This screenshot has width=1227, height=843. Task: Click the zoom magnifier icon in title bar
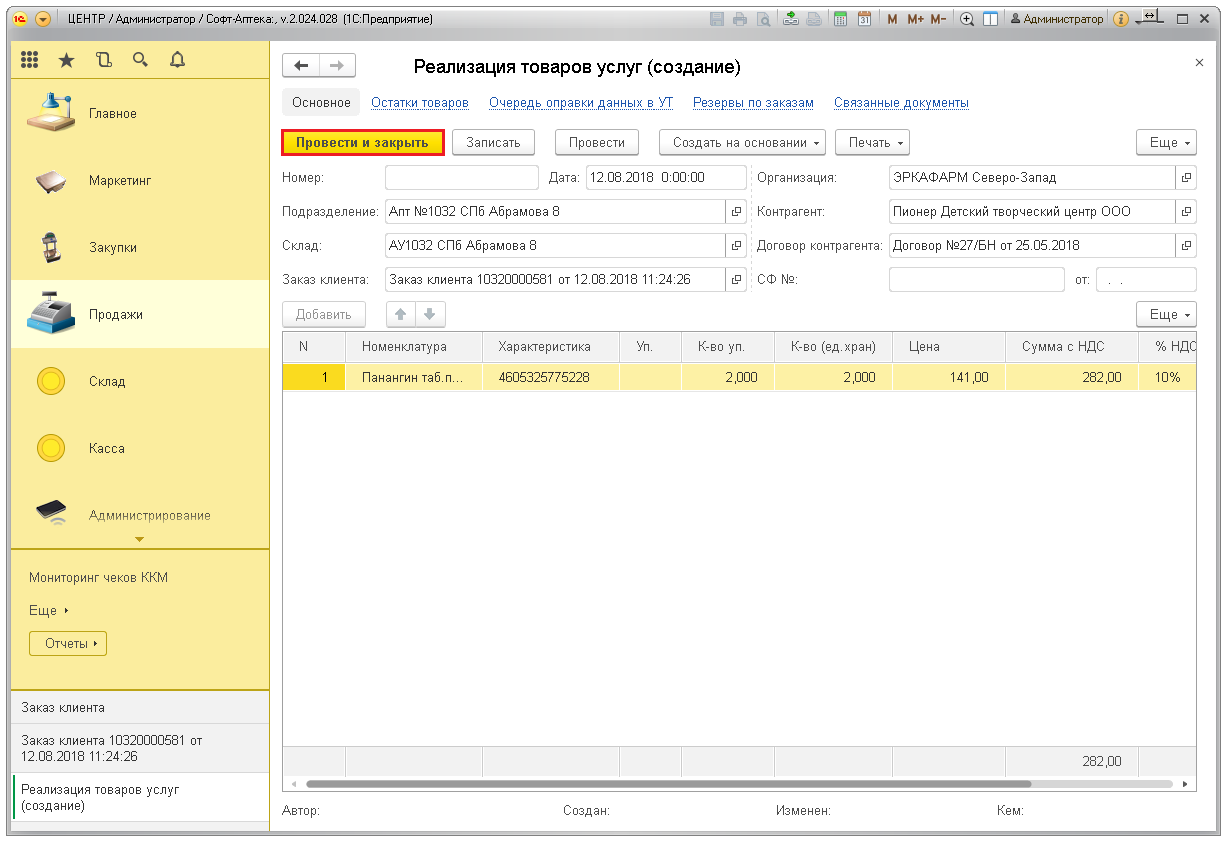[x=967, y=19]
